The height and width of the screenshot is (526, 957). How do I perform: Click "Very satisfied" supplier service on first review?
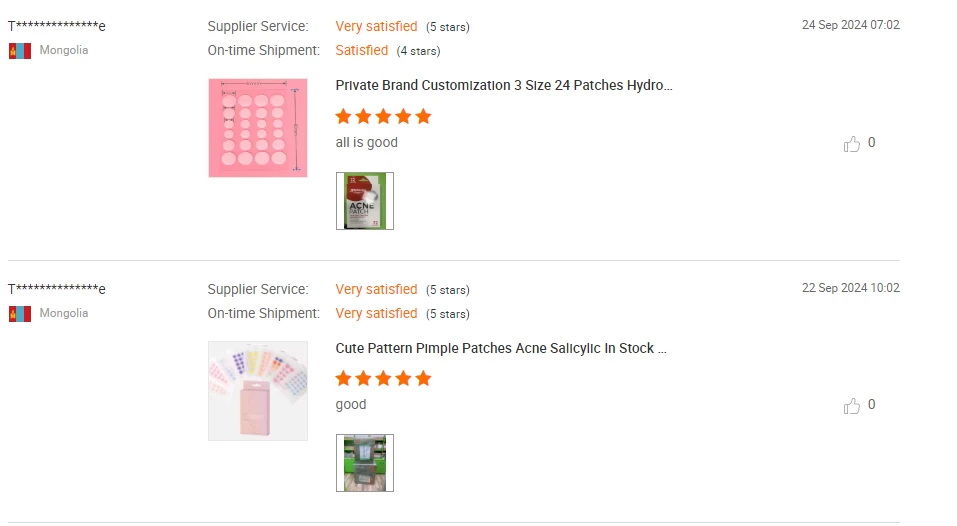[376, 26]
